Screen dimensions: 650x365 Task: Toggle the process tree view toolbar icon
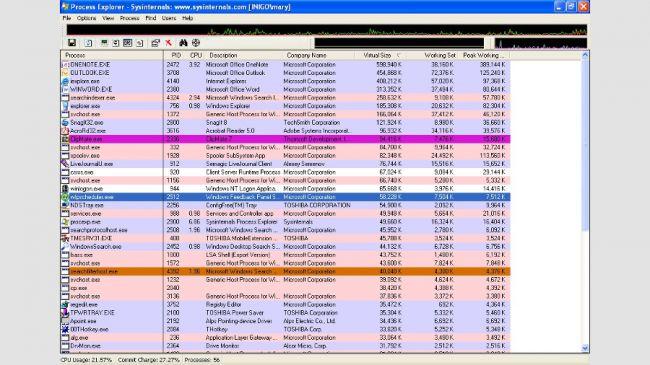click(x=116, y=43)
